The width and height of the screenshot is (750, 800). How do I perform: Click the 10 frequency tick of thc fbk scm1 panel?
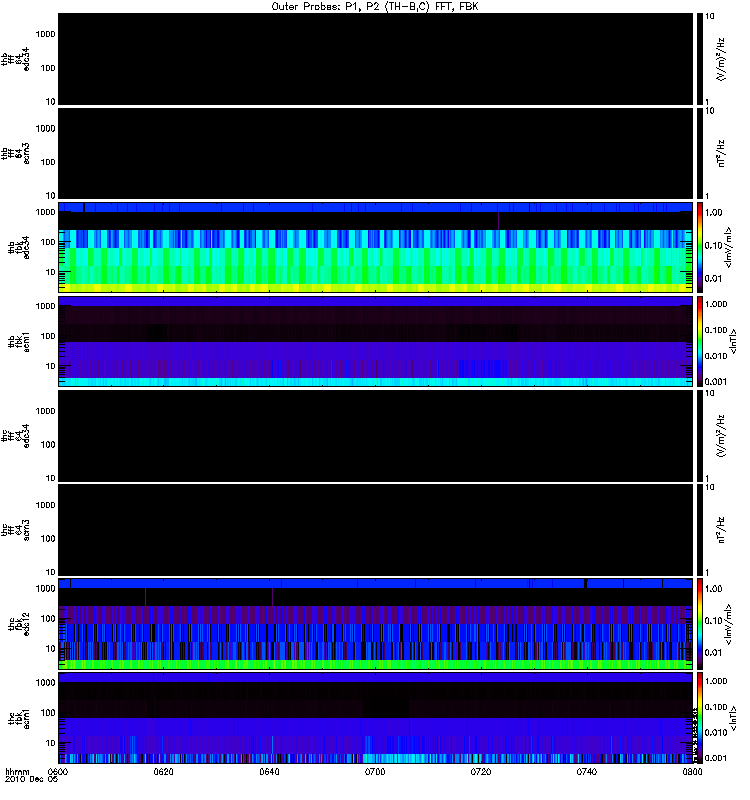point(51,743)
